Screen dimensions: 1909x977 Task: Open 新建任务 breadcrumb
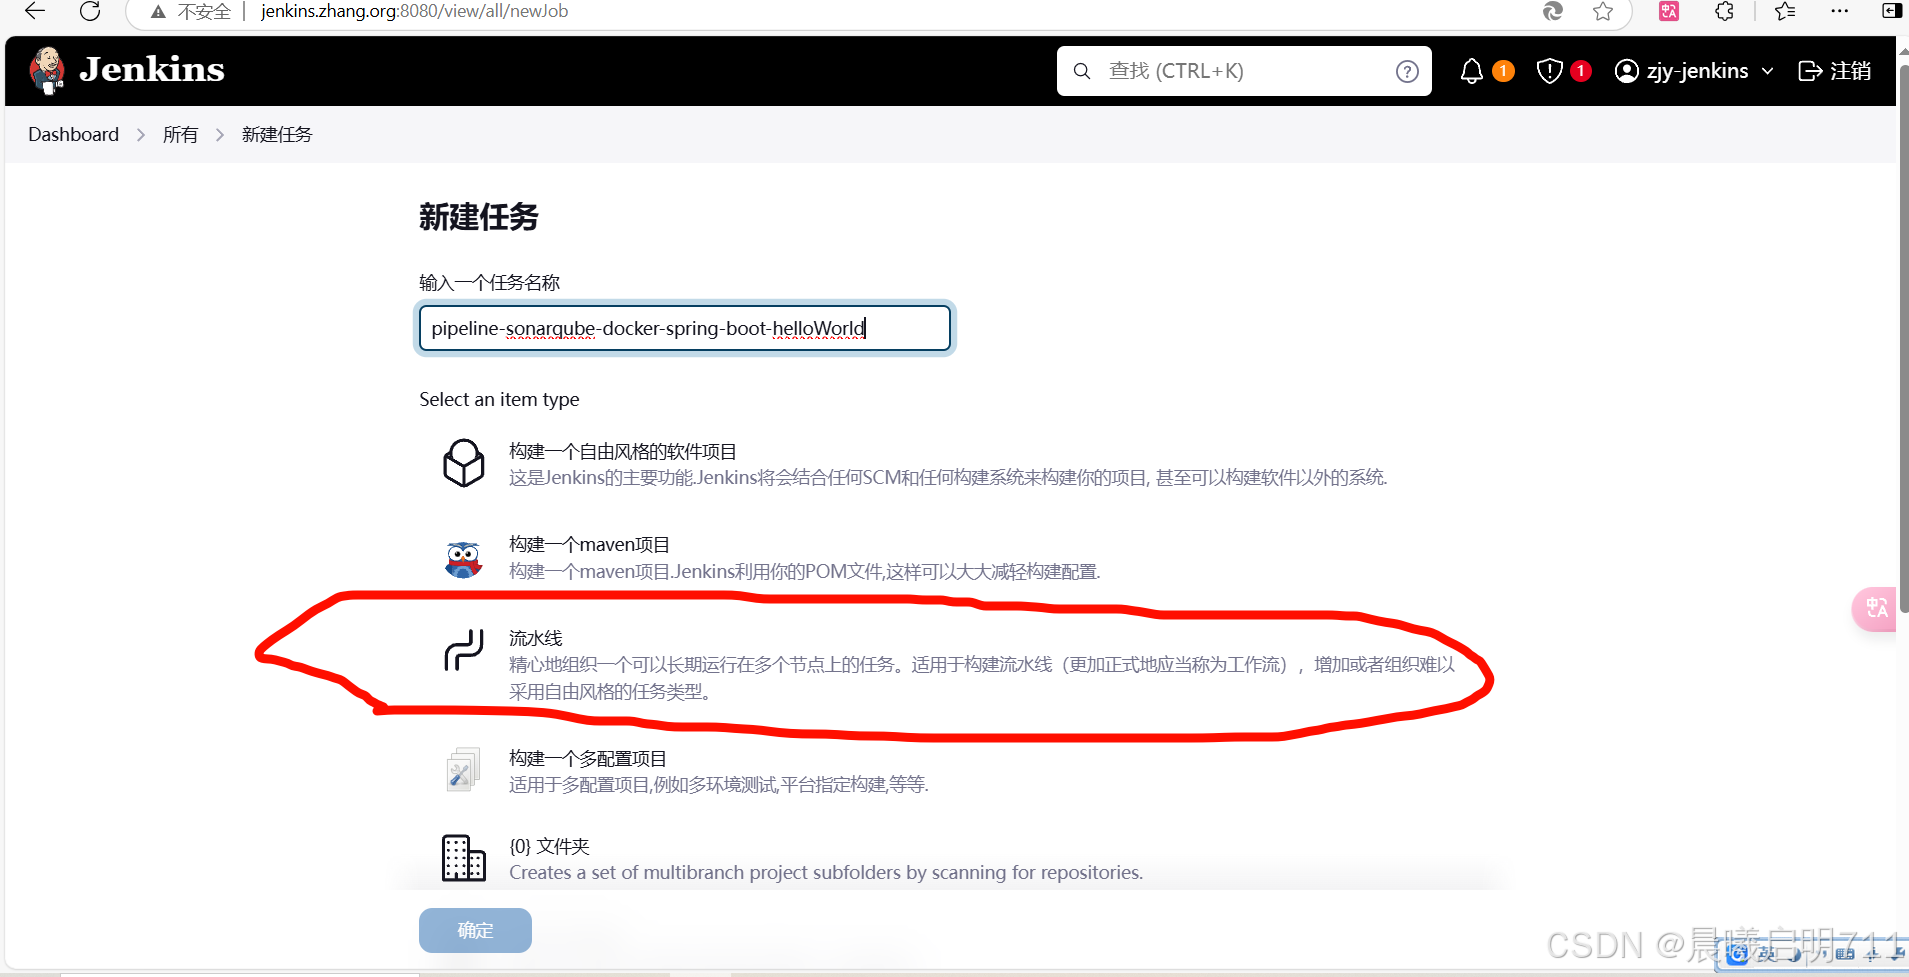[x=277, y=134]
